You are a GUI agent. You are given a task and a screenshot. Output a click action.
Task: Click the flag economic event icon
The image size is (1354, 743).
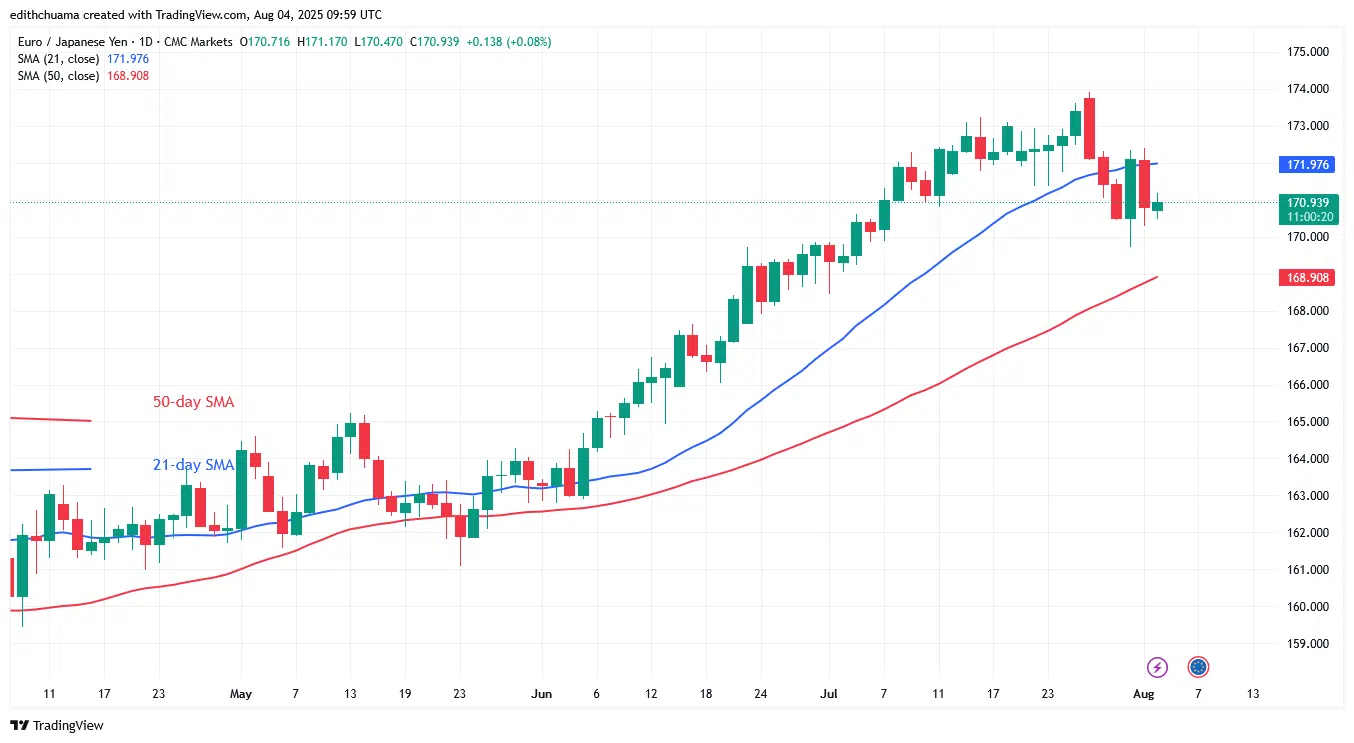pos(1198,667)
